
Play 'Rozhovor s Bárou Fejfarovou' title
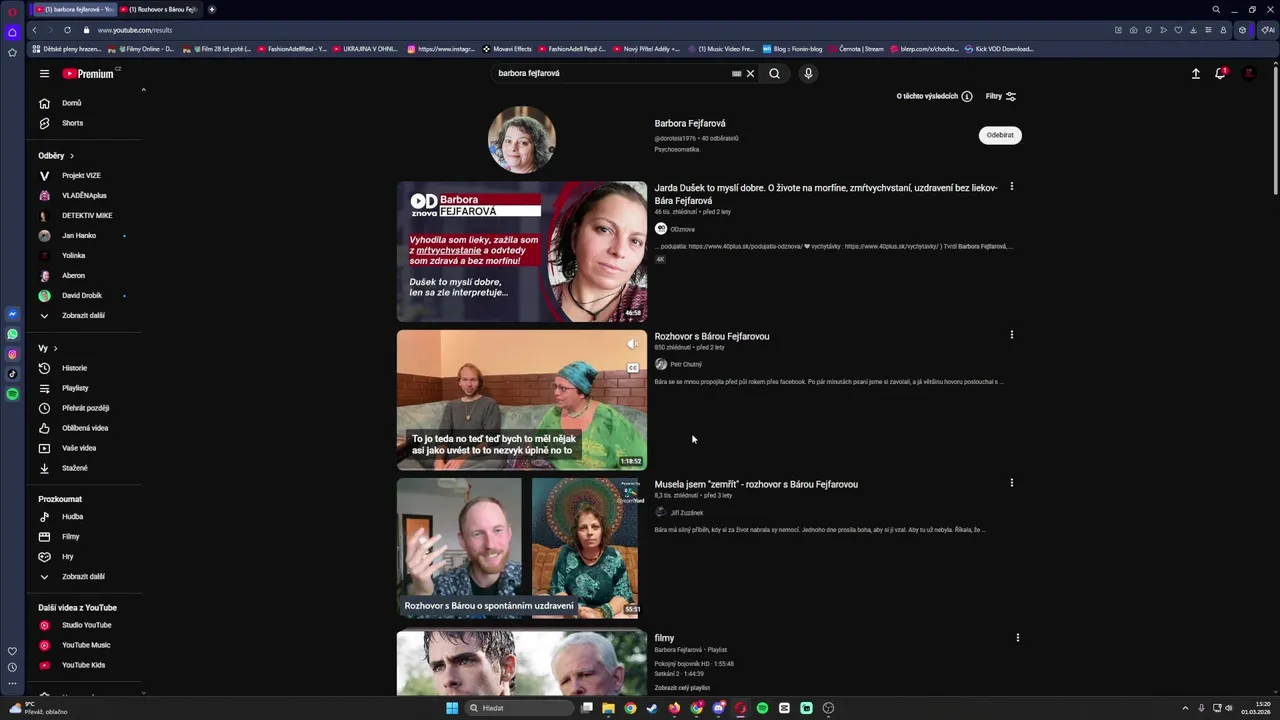click(x=712, y=336)
